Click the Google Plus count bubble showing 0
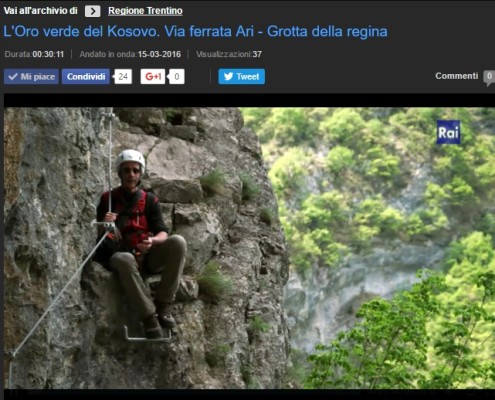The image size is (495, 400). click(176, 77)
